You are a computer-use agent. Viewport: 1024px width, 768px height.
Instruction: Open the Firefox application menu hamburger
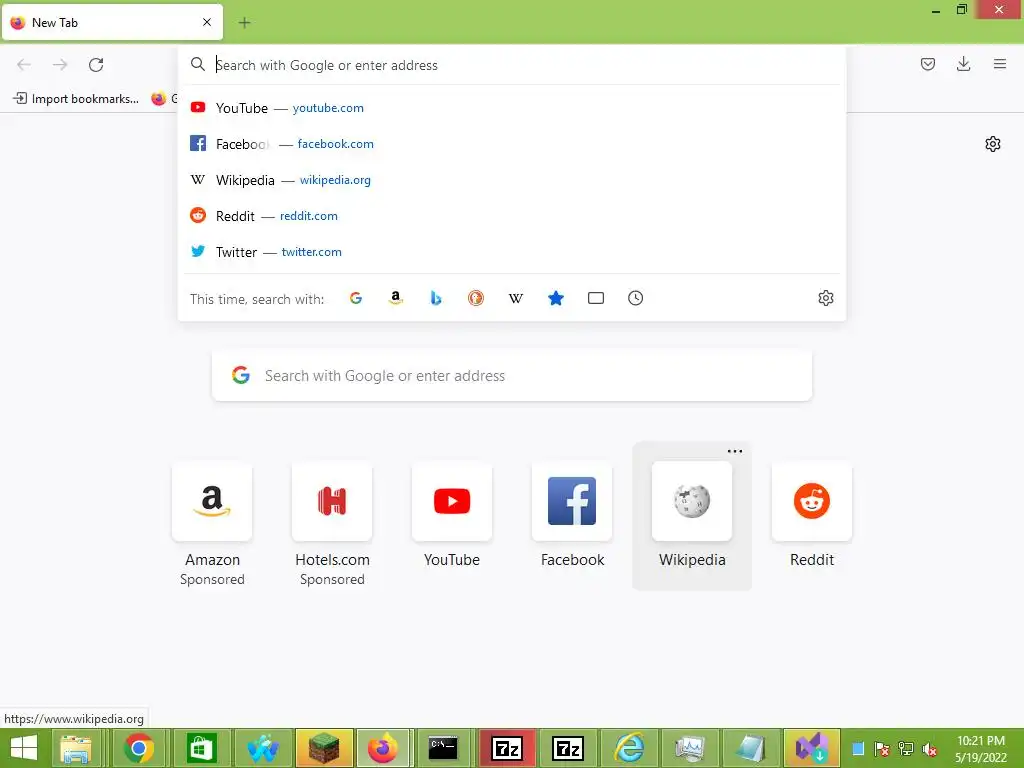coord(1000,64)
